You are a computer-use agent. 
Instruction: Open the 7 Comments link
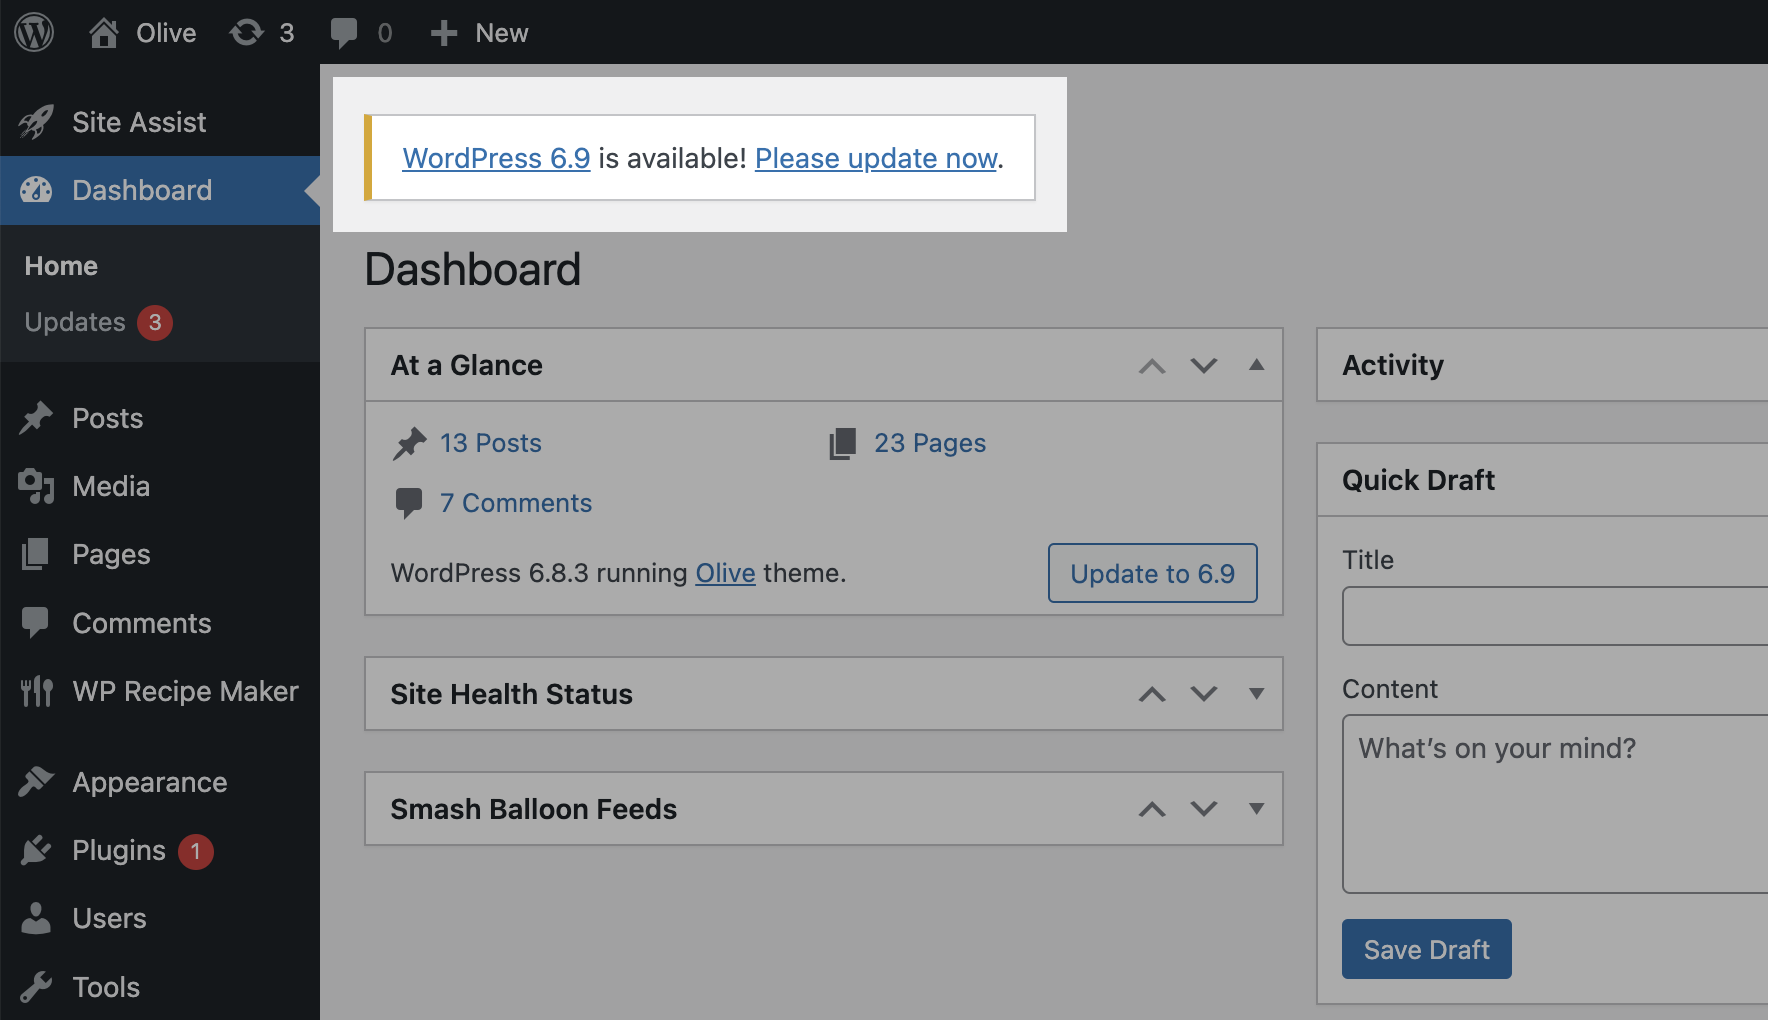tap(516, 503)
